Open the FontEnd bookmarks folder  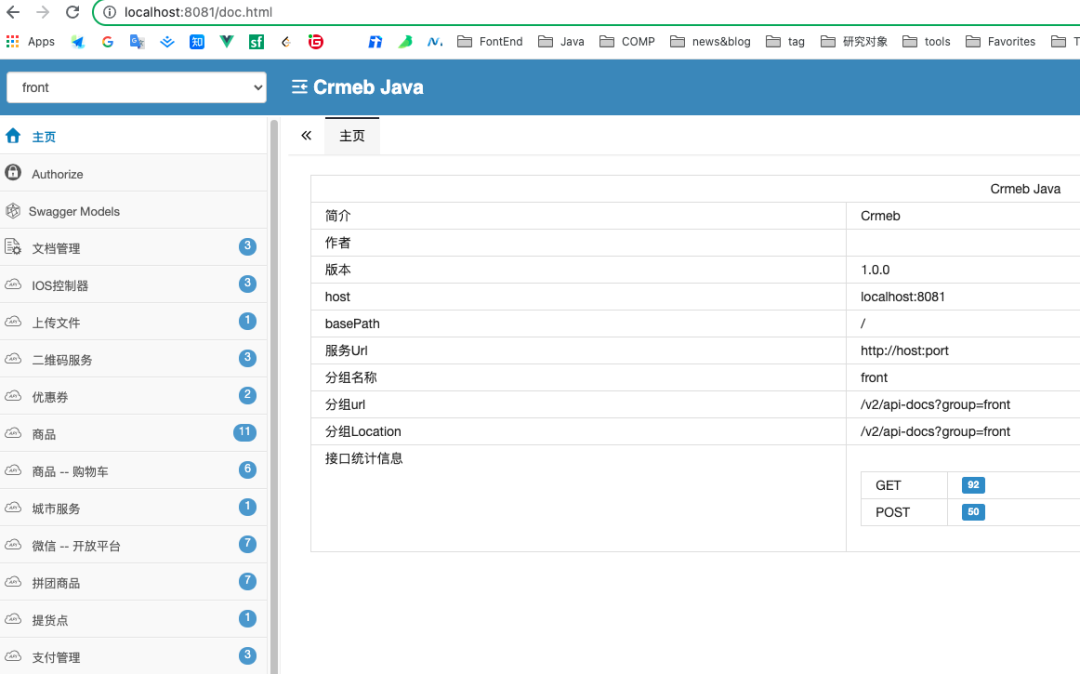pos(490,41)
